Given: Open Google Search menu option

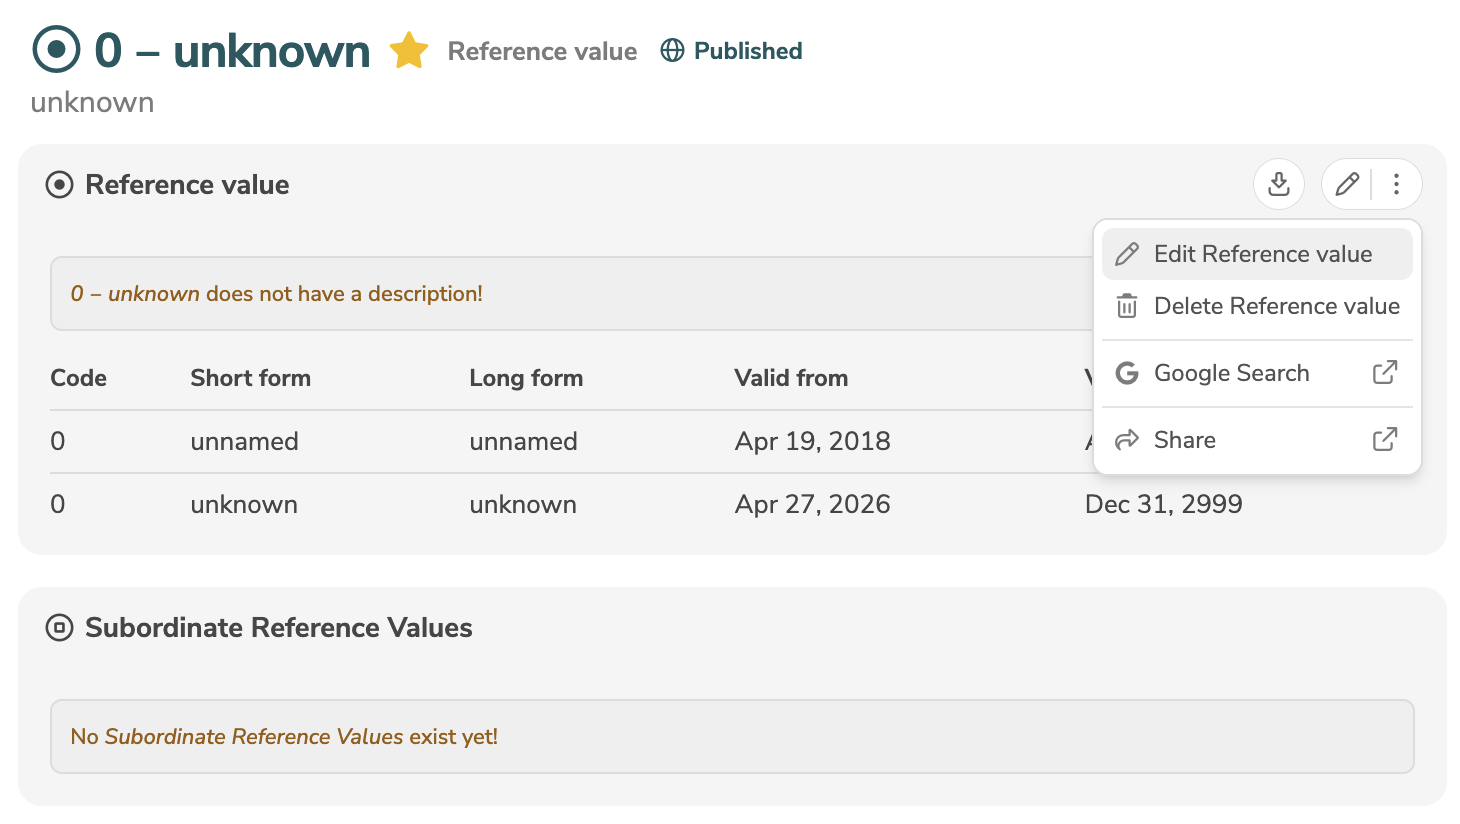Looking at the screenshot, I should (1257, 373).
